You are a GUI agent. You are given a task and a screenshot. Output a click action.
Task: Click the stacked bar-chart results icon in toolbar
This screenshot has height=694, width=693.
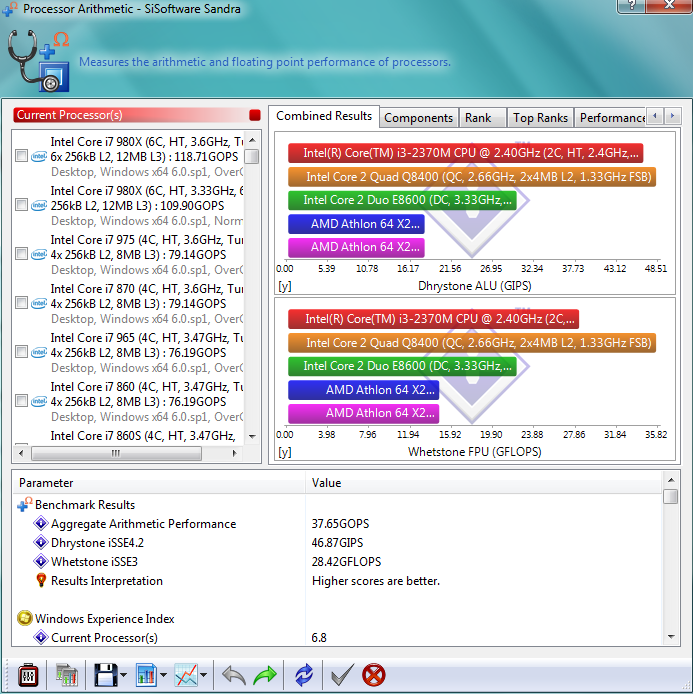pos(66,675)
